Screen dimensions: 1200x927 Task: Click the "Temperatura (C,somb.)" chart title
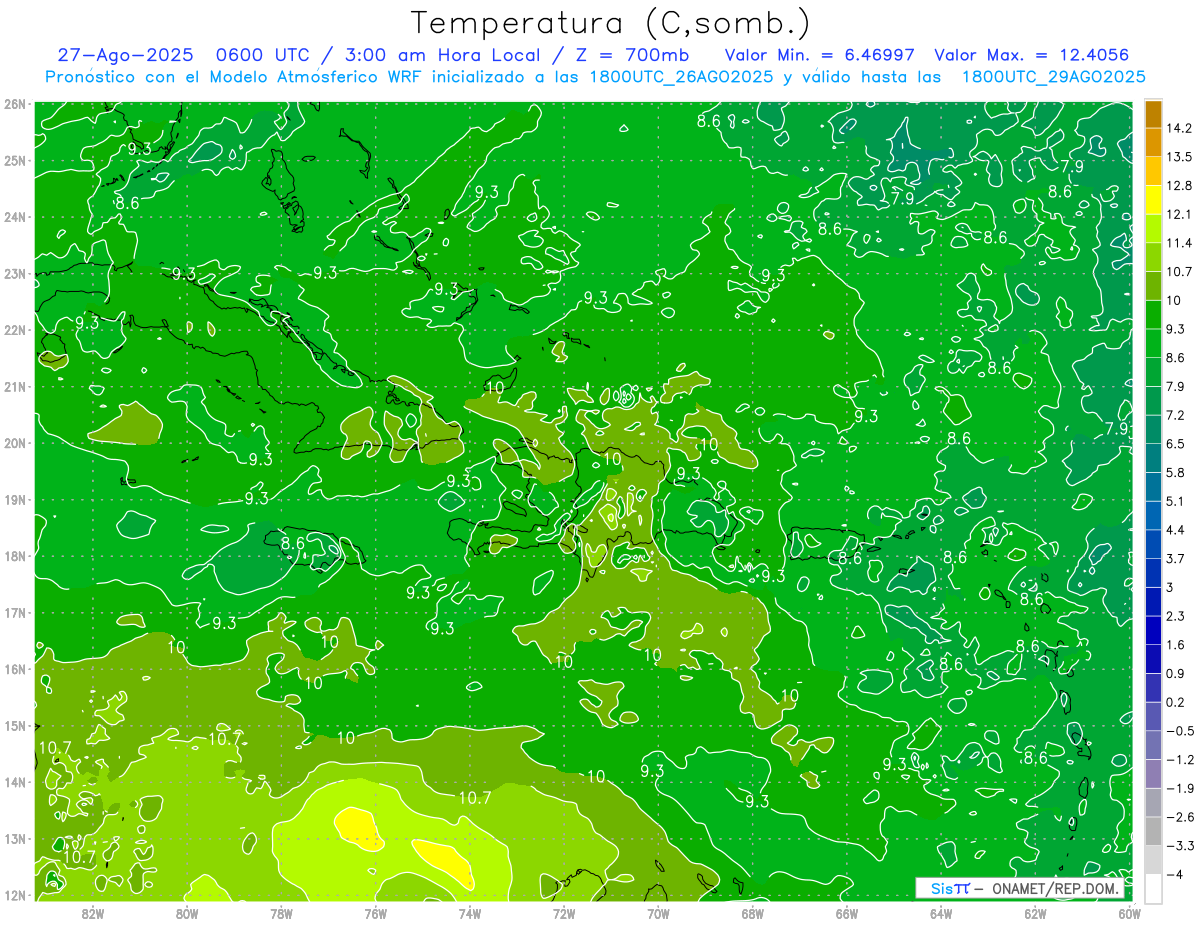click(611, 24)
